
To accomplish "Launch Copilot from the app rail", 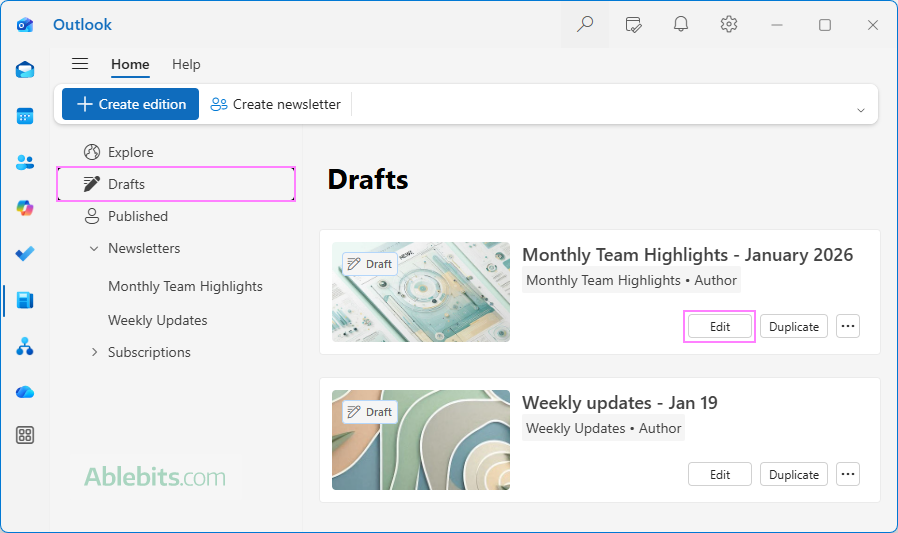I will click(25, 208).
